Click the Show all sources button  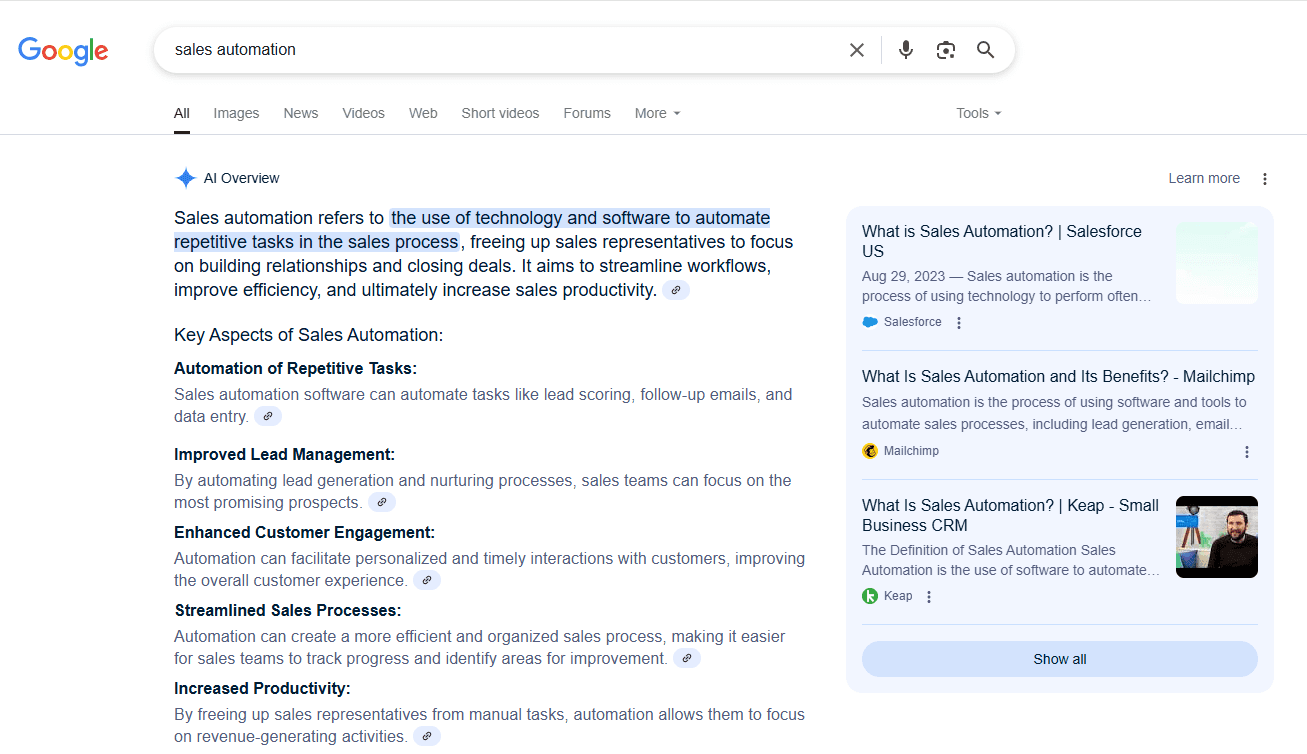(x=1060, y=659)
